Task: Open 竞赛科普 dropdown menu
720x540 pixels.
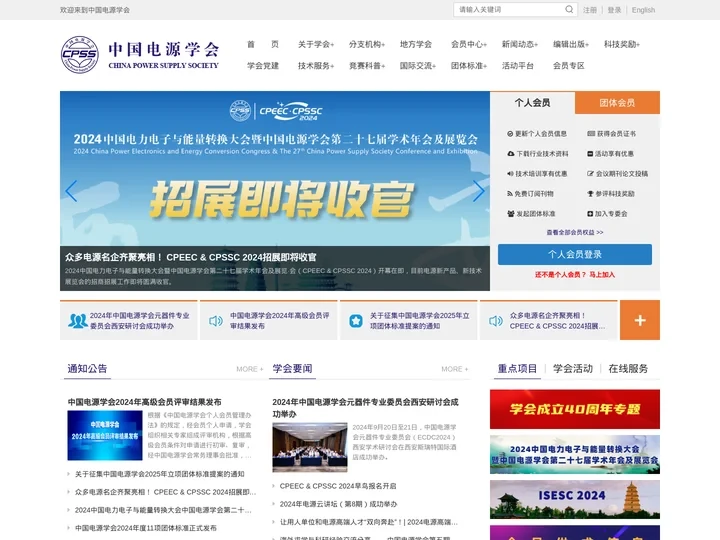Action: (367, 66)
